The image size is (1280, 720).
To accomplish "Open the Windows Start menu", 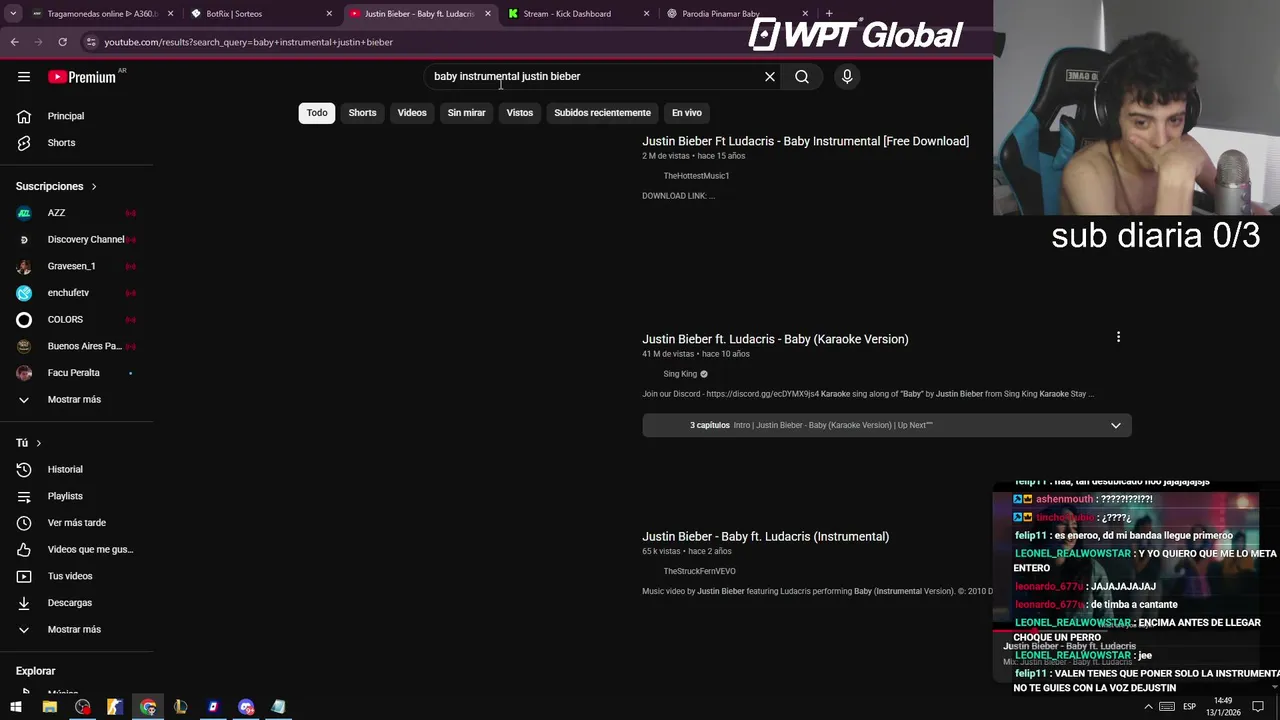I will pos(16,707).
